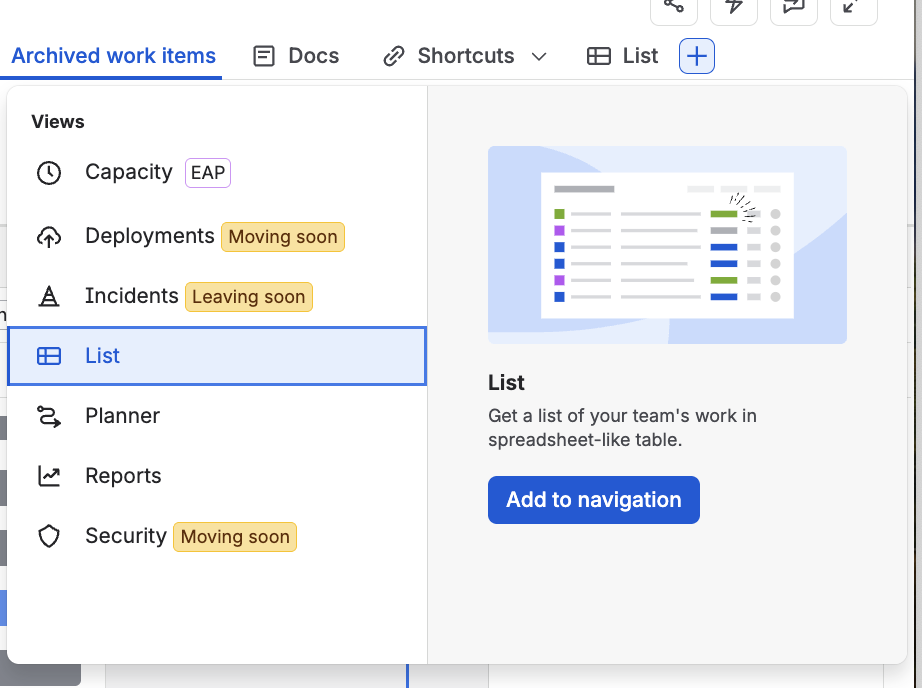Screen dimensions: 922x688
Task: Open automation via the lightning bolt icon
Action: (734, 8)
